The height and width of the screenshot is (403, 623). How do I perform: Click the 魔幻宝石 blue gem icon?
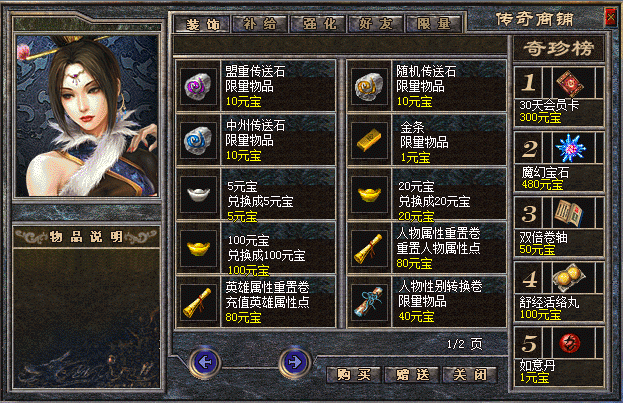(570, 148)
